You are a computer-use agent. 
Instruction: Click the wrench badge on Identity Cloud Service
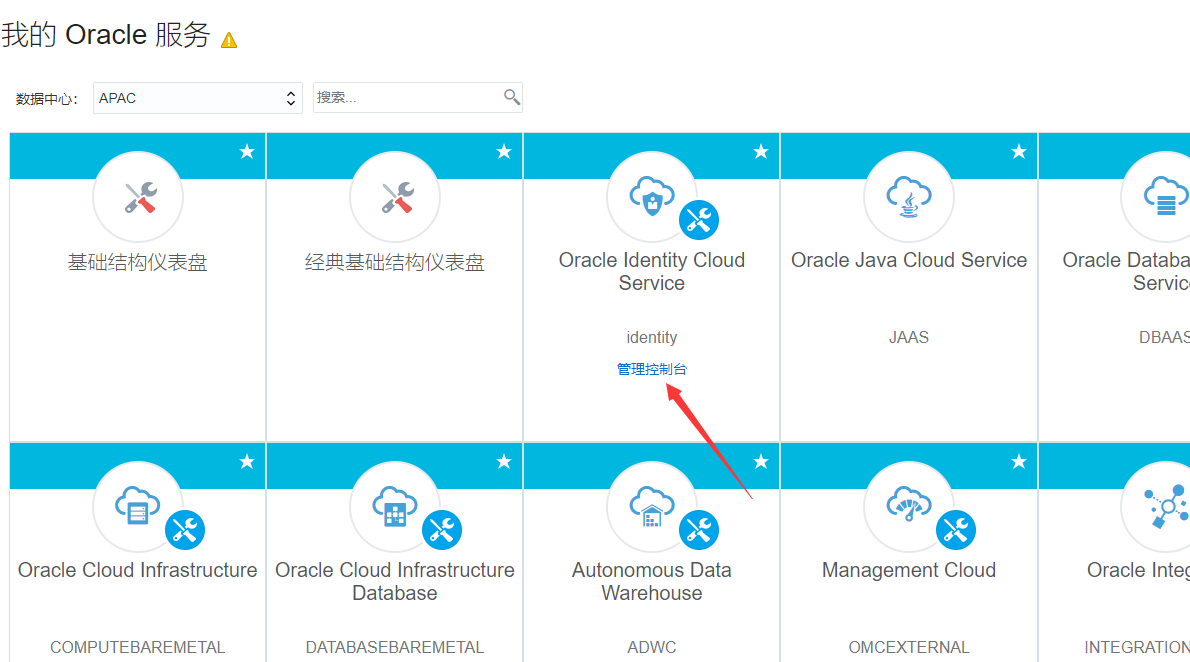click(x=699, y=220)
